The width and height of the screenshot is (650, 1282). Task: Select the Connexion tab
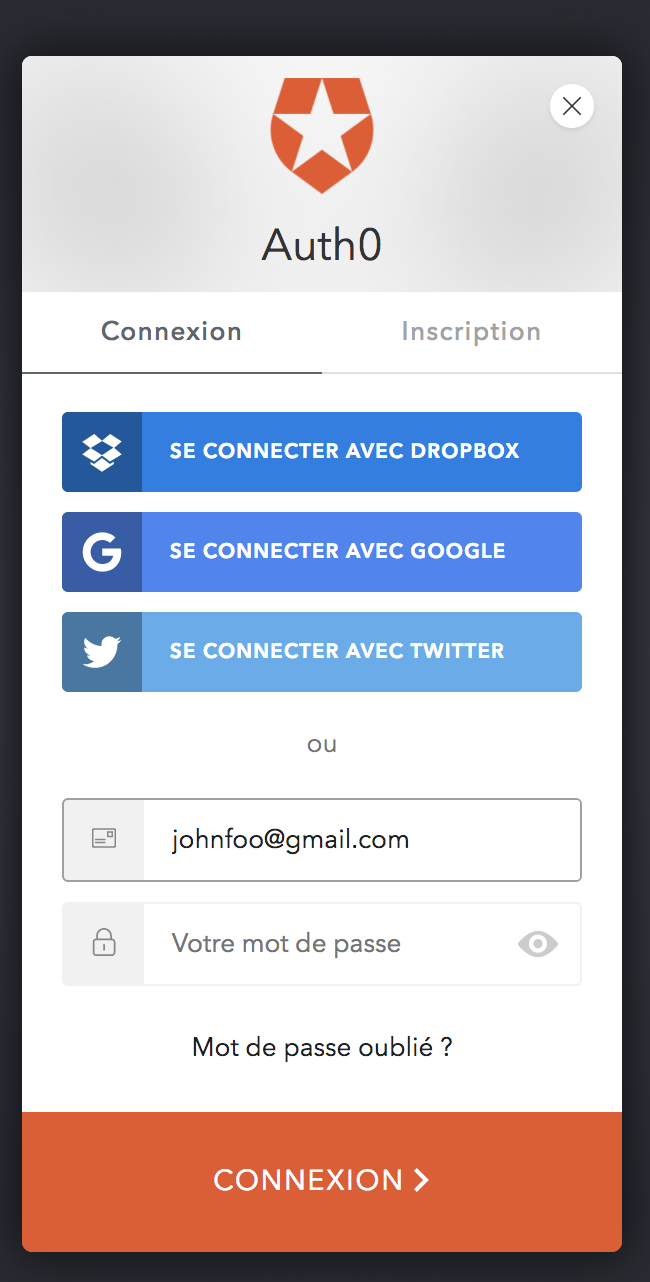[172, 332]
